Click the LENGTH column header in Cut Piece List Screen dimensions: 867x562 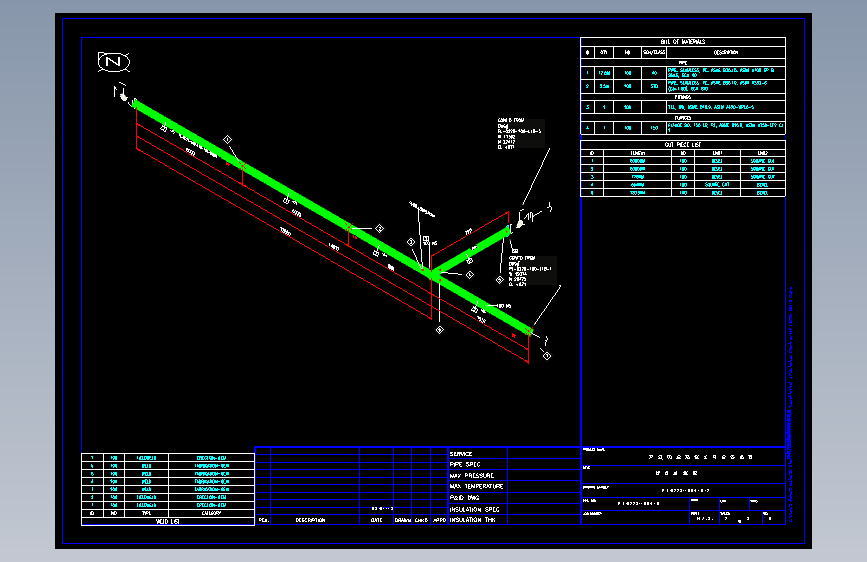(638, 153)
